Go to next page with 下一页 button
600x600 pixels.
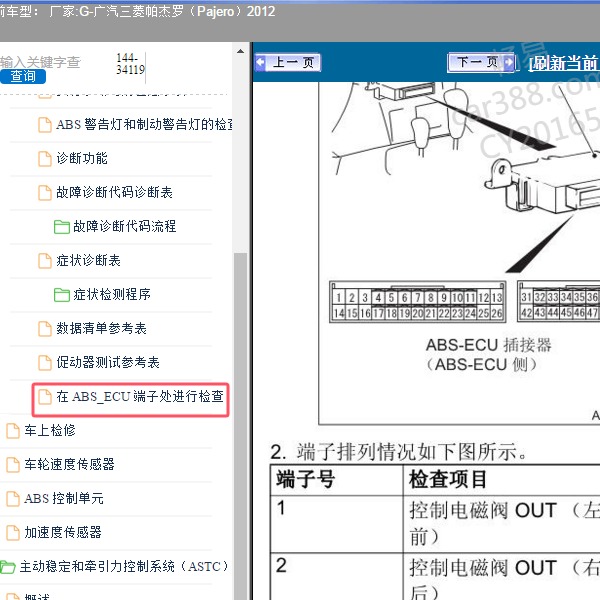481,62
